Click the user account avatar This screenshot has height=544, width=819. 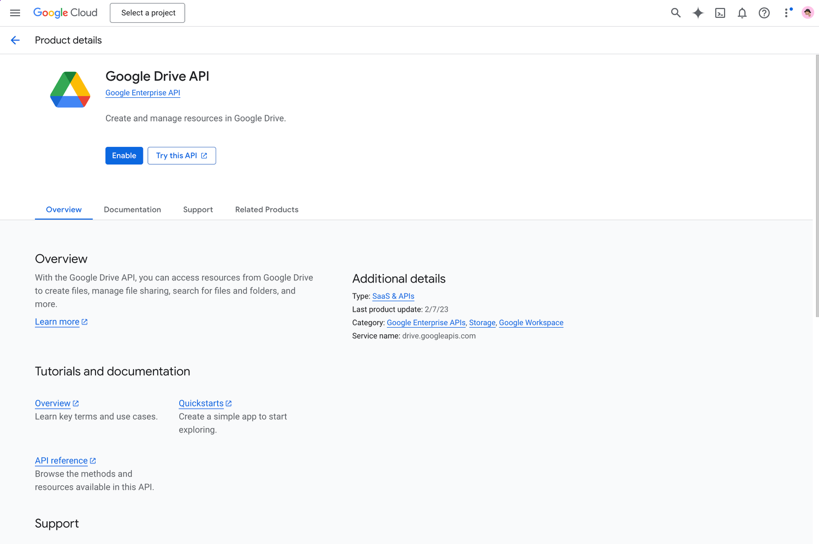coord(807,13)
